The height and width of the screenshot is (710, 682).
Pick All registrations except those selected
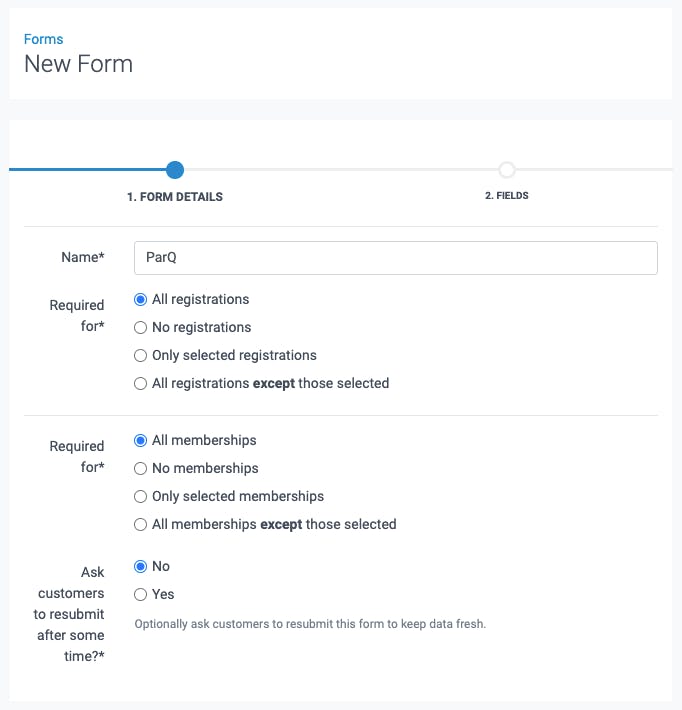point(141,383)
